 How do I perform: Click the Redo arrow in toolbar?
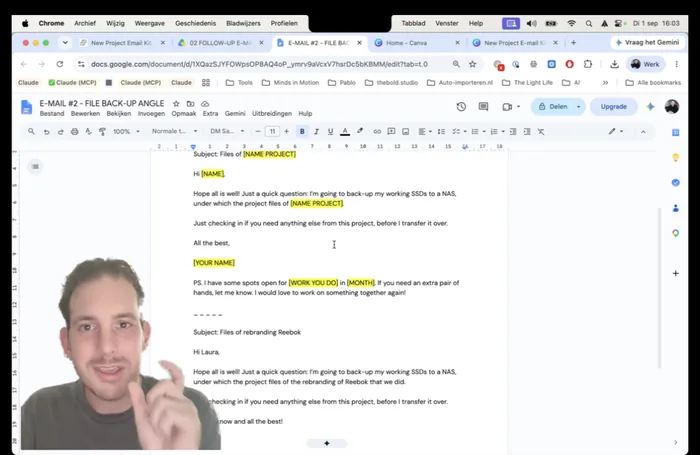(x=60, y=132)
